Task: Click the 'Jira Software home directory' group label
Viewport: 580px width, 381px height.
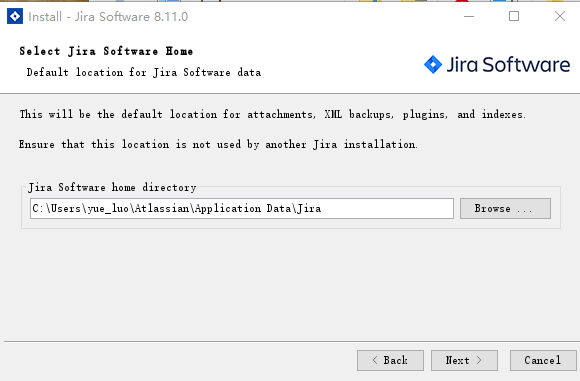Action: 112,188
